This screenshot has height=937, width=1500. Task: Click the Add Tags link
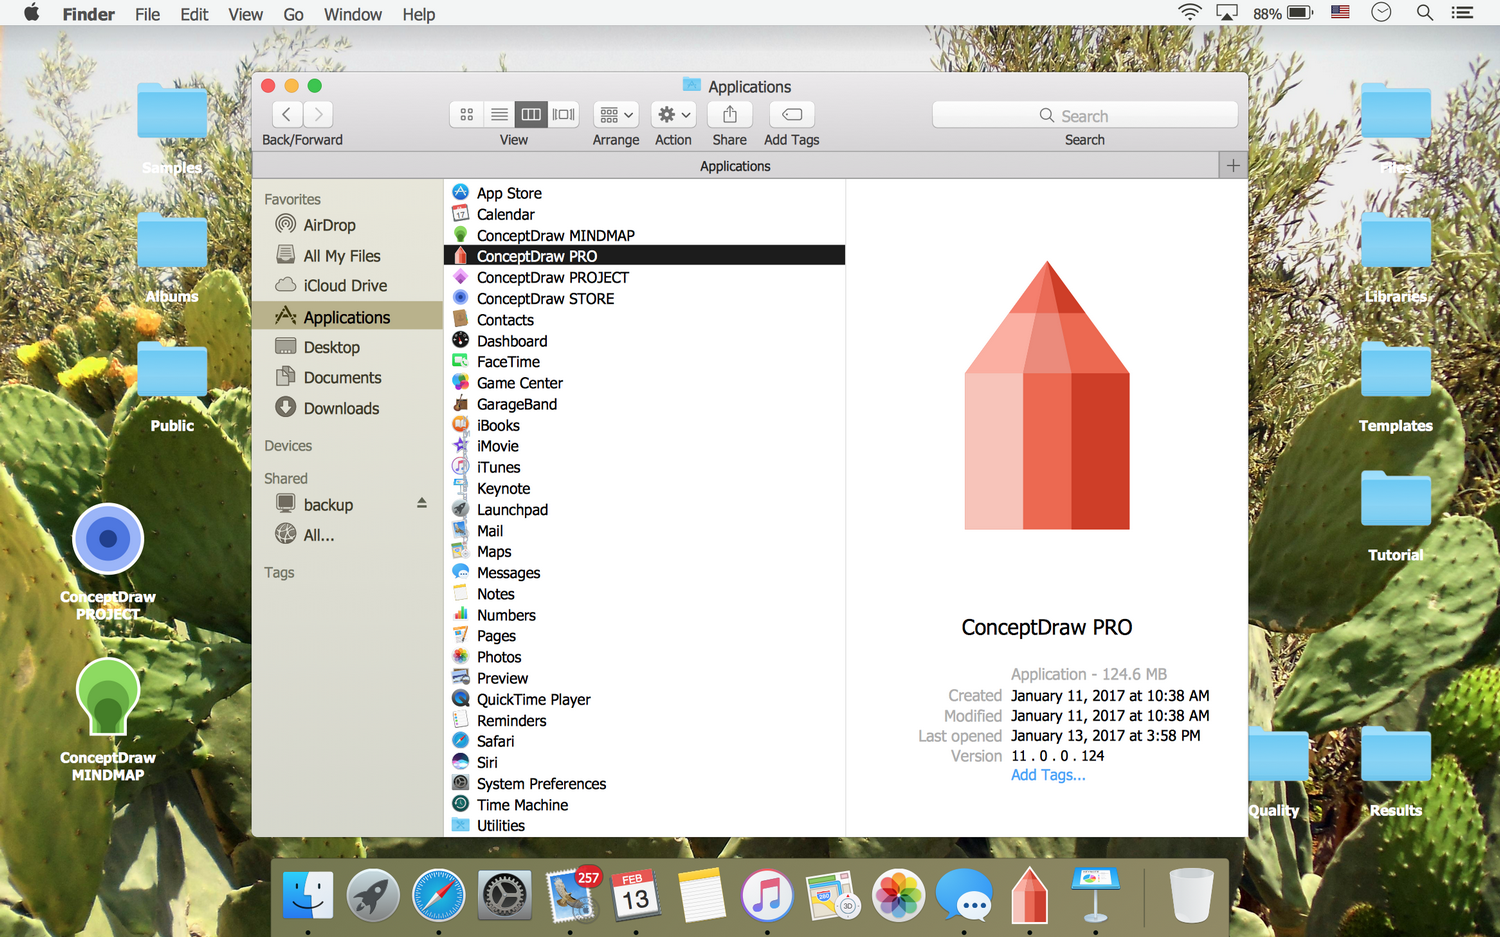click(1047, 775)
